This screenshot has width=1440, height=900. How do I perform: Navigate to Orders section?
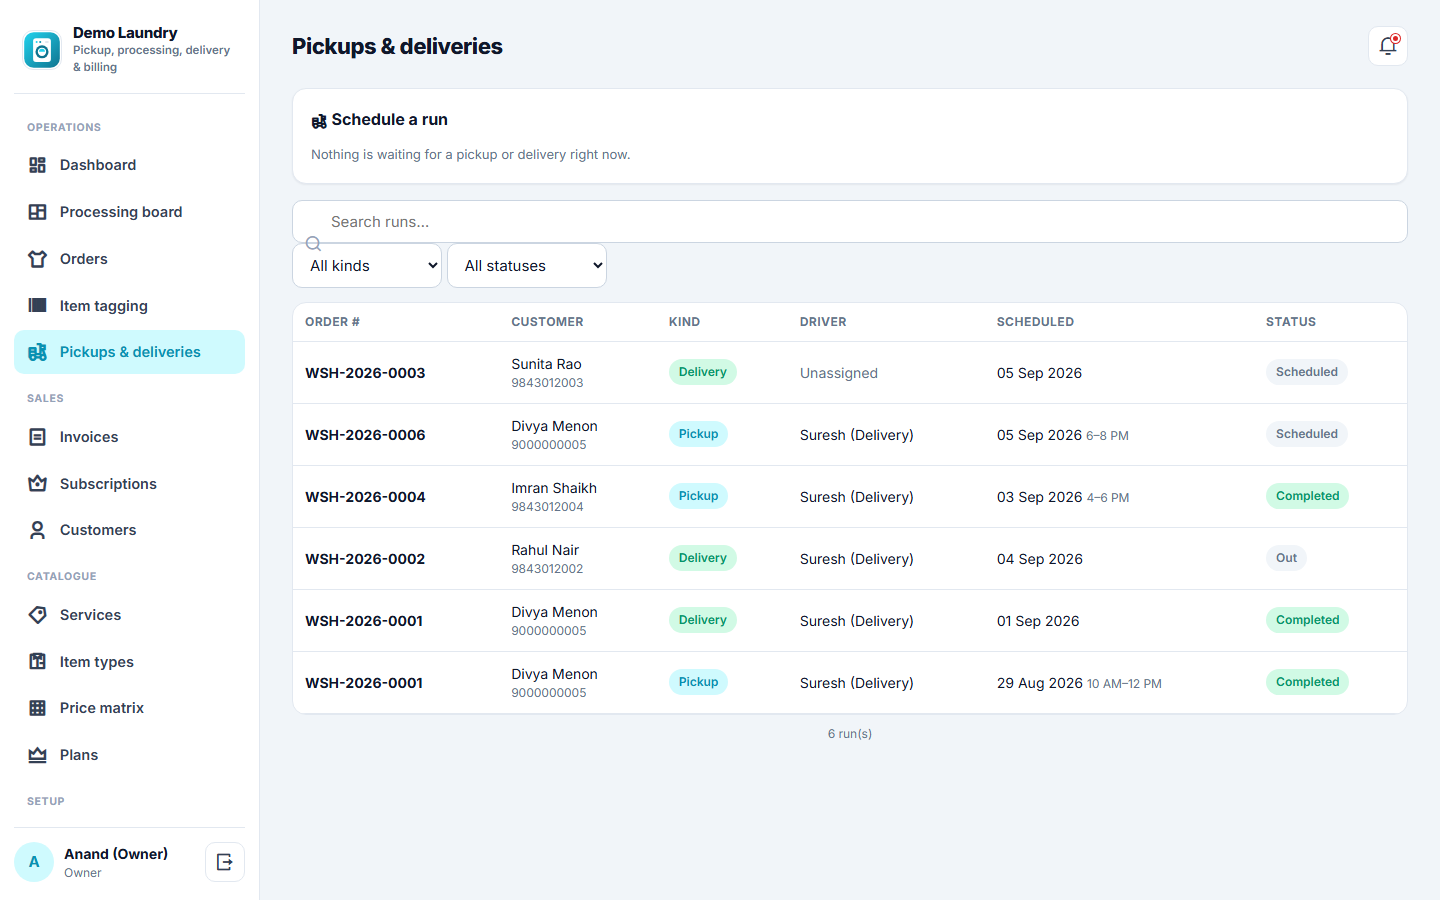pyautogui.click(x=129, y=259)
